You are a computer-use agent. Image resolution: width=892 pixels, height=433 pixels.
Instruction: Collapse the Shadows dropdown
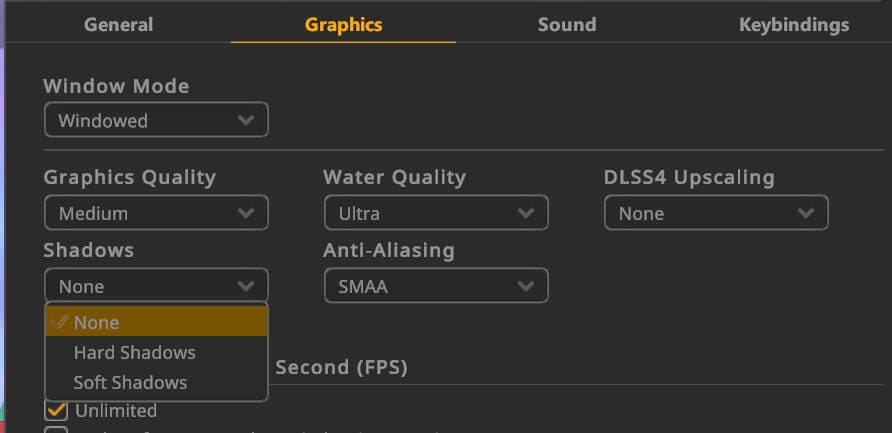tap(156, 286)
